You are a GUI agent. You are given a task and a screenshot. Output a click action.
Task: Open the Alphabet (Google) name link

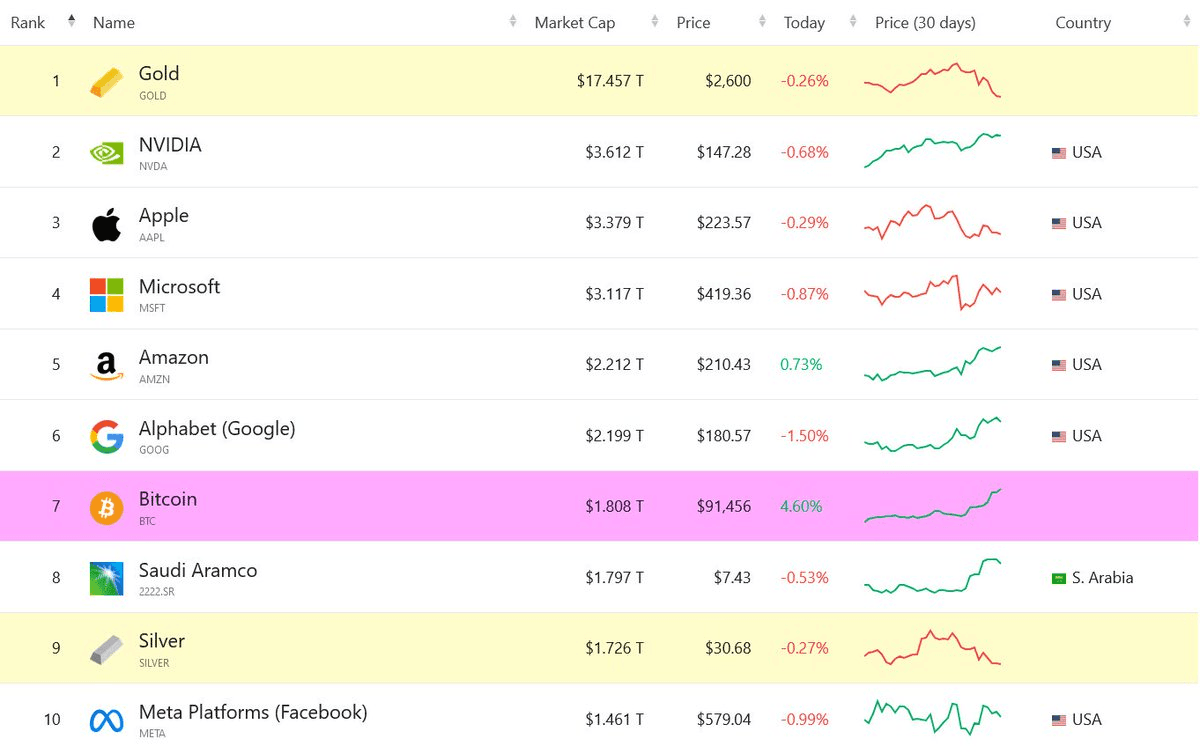217,429
